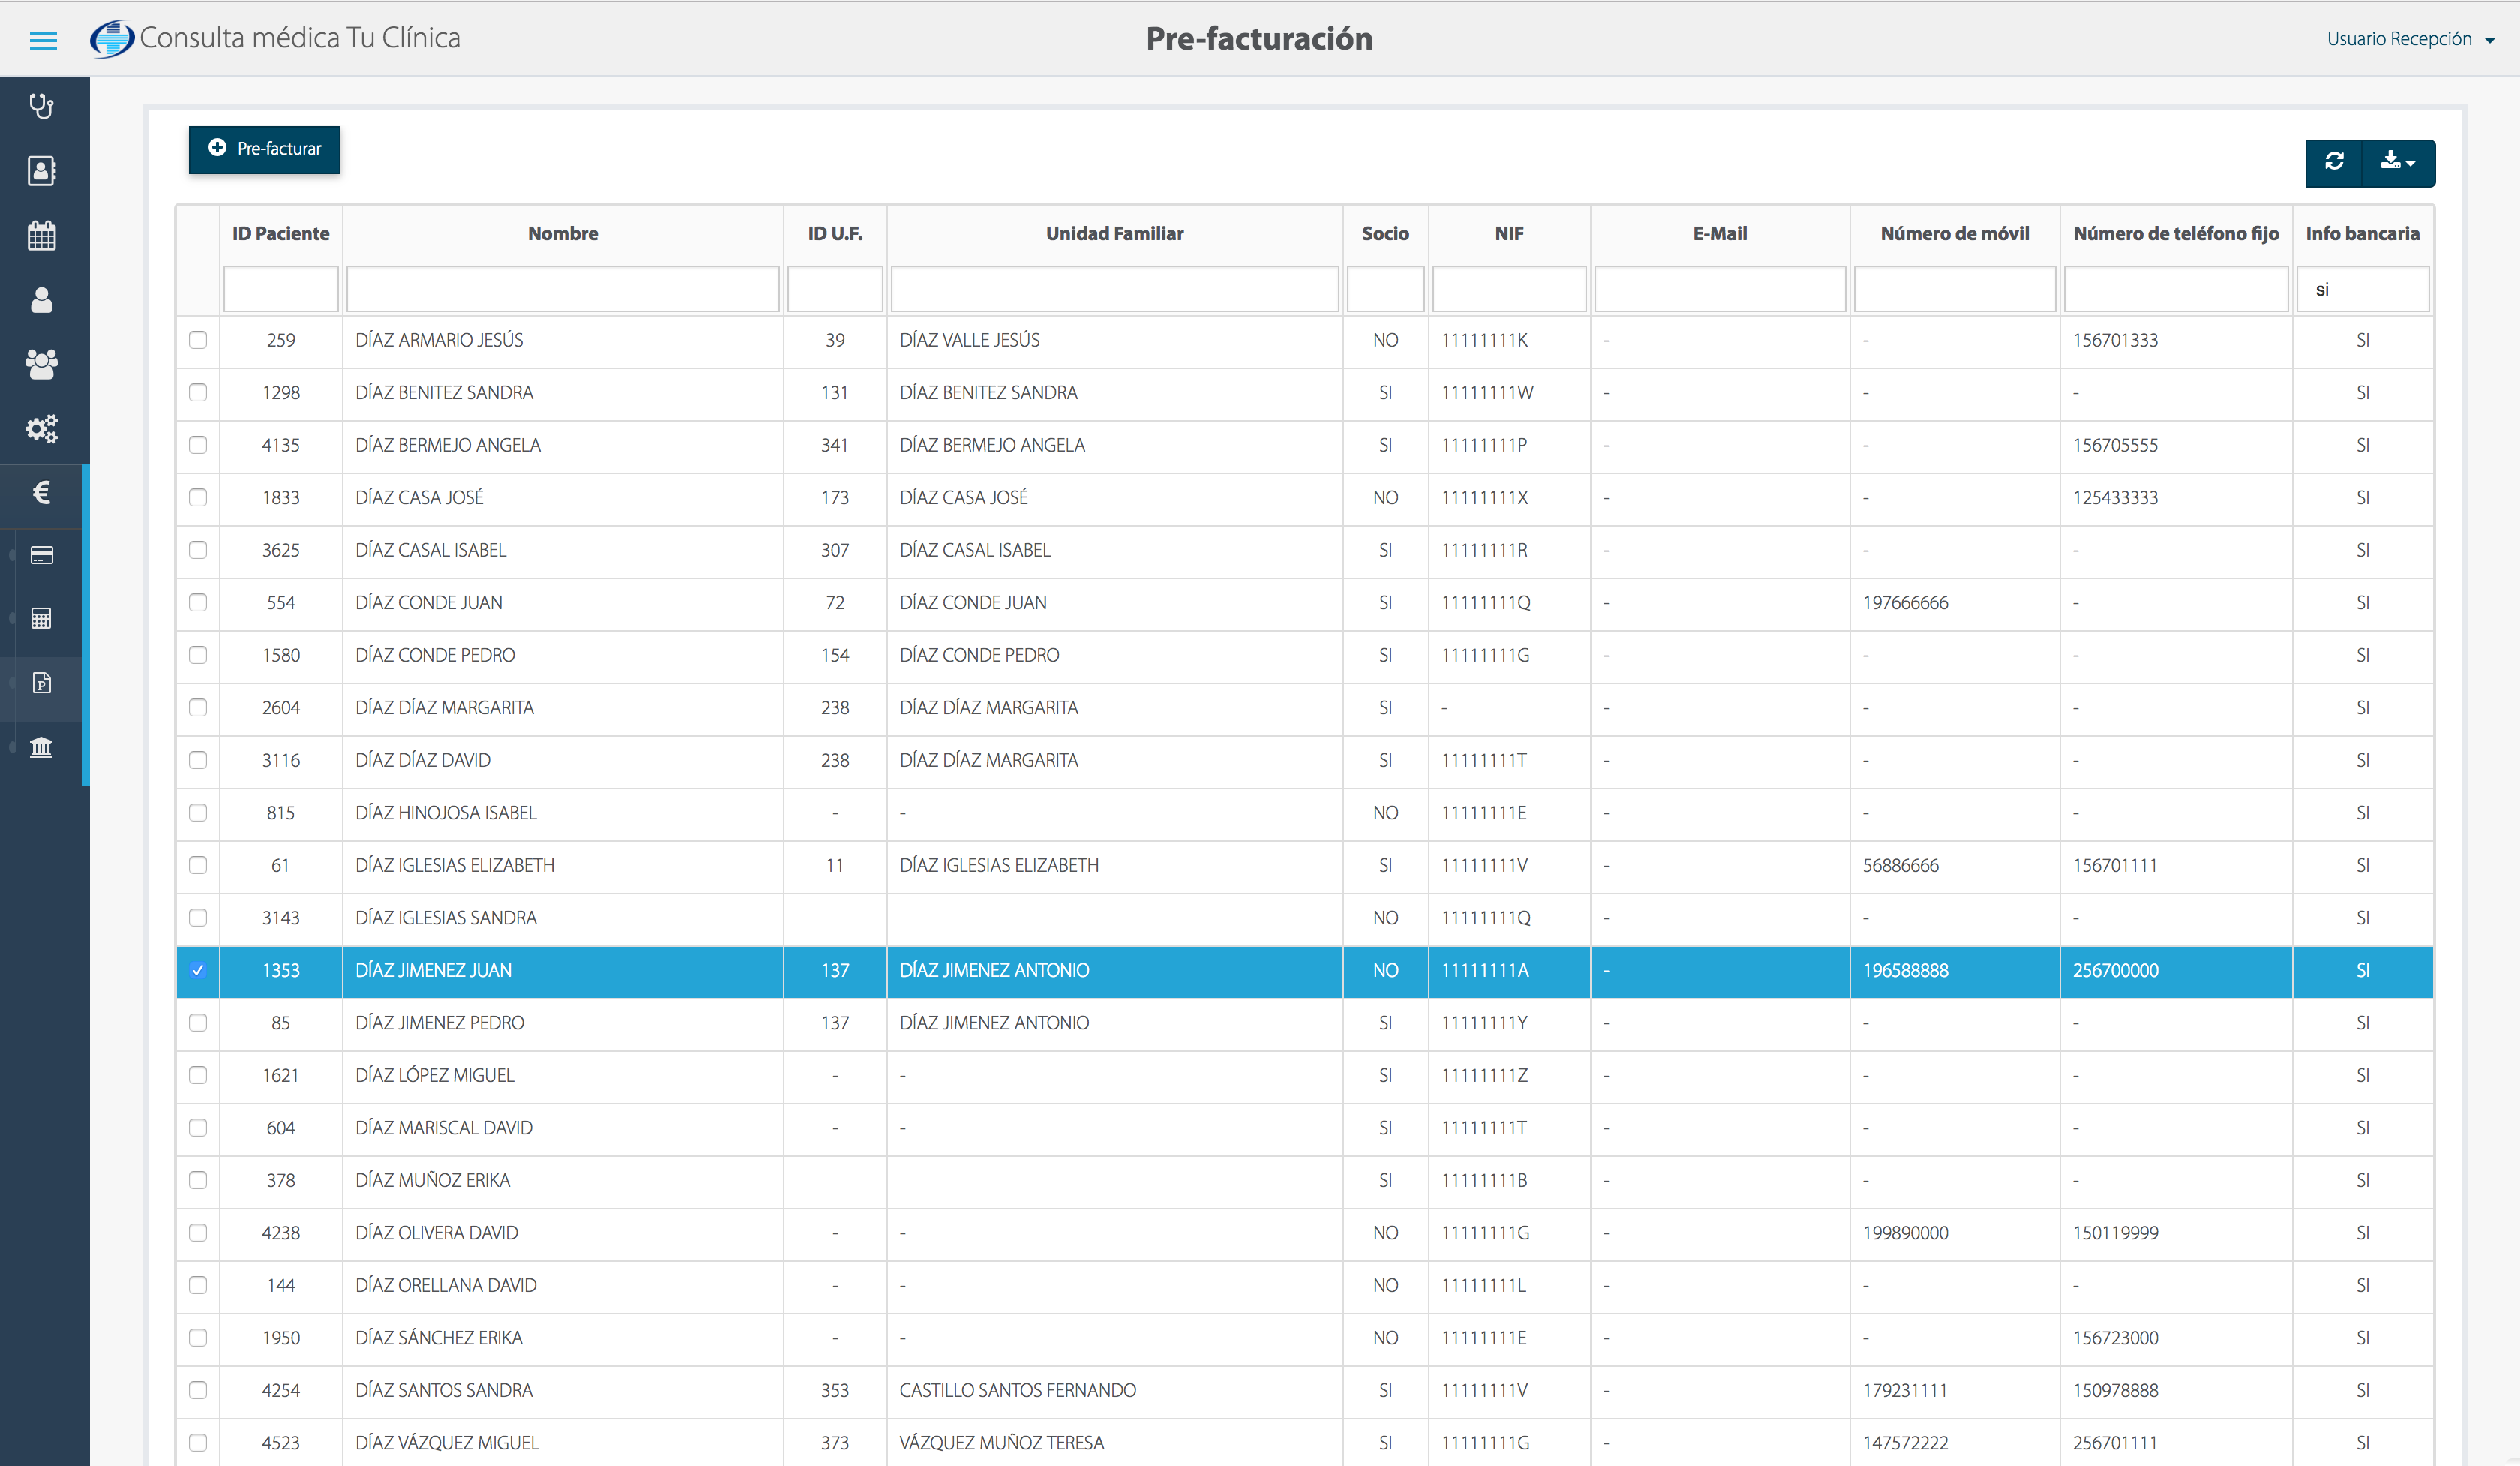Open the calendar sidebar icon
2520x1466 pixels.
pos(41,236)
